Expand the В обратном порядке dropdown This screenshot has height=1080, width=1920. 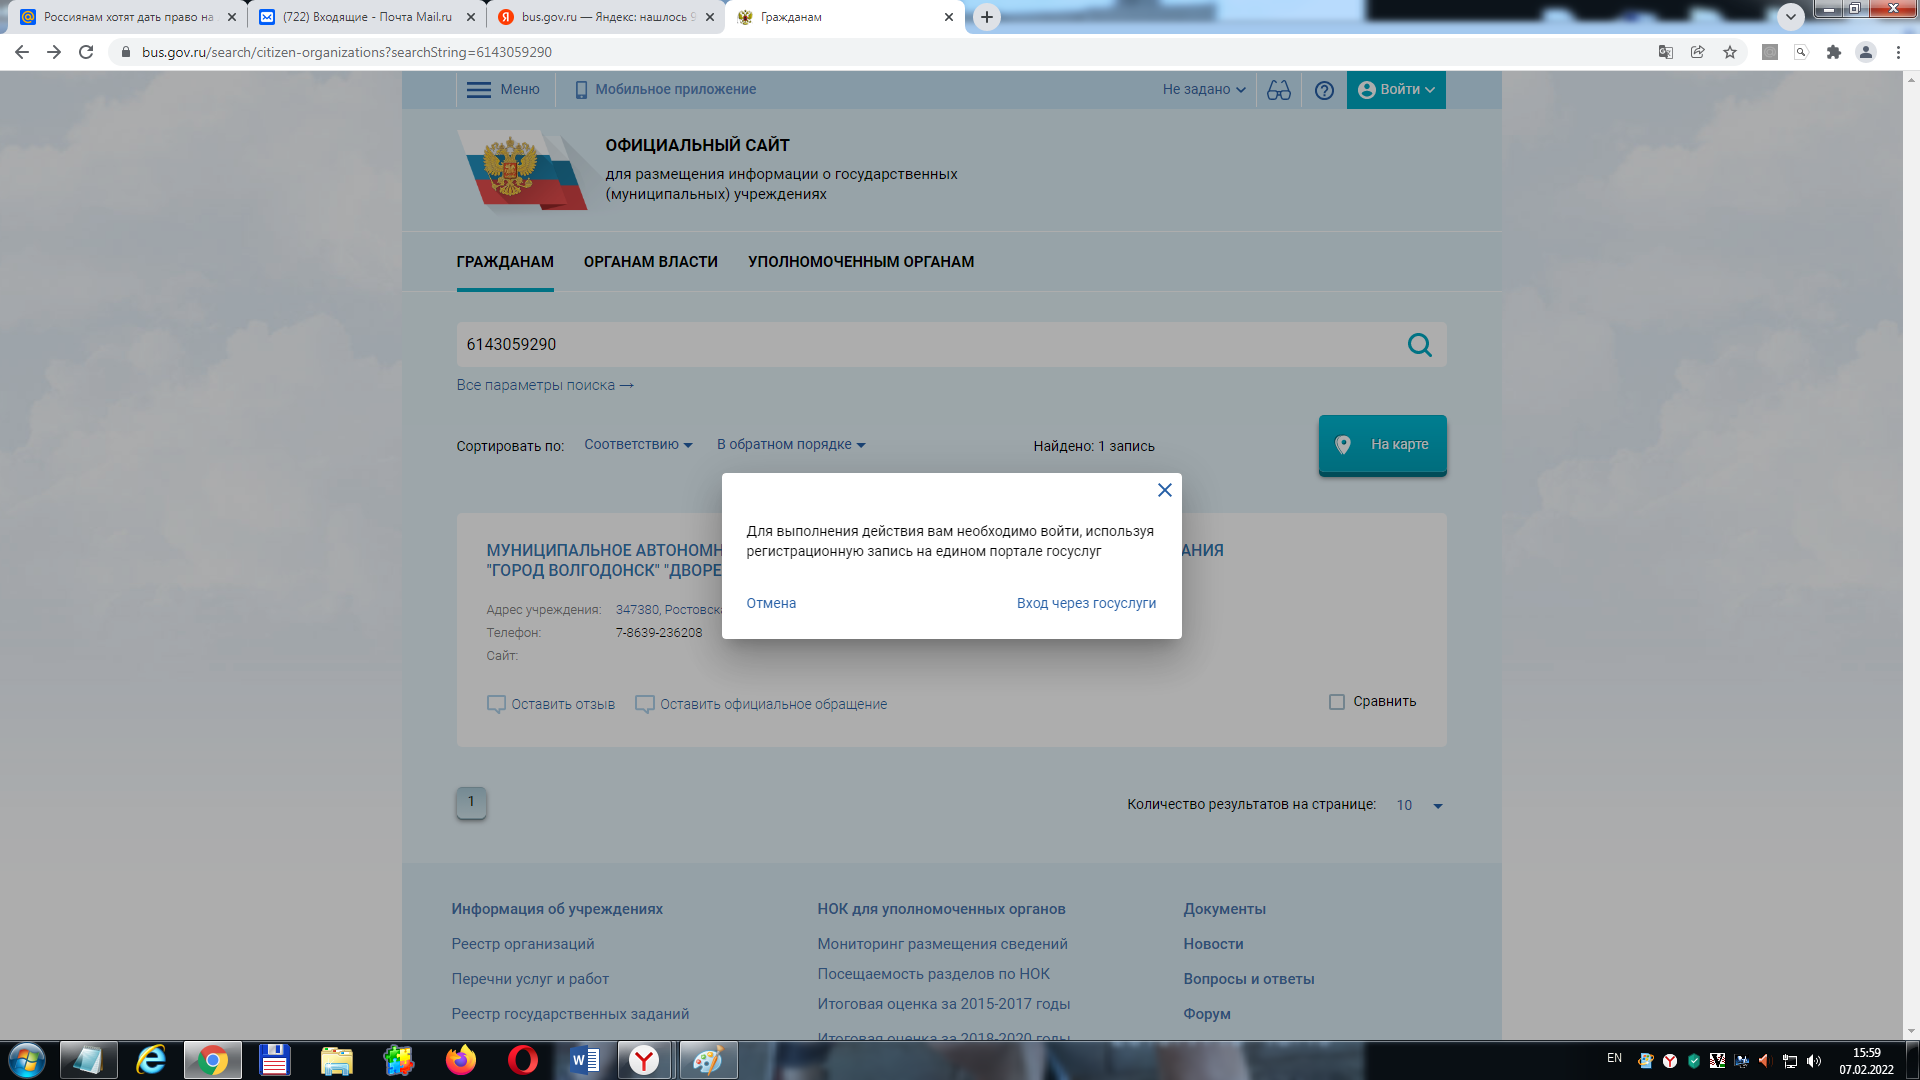click(791, 443)
